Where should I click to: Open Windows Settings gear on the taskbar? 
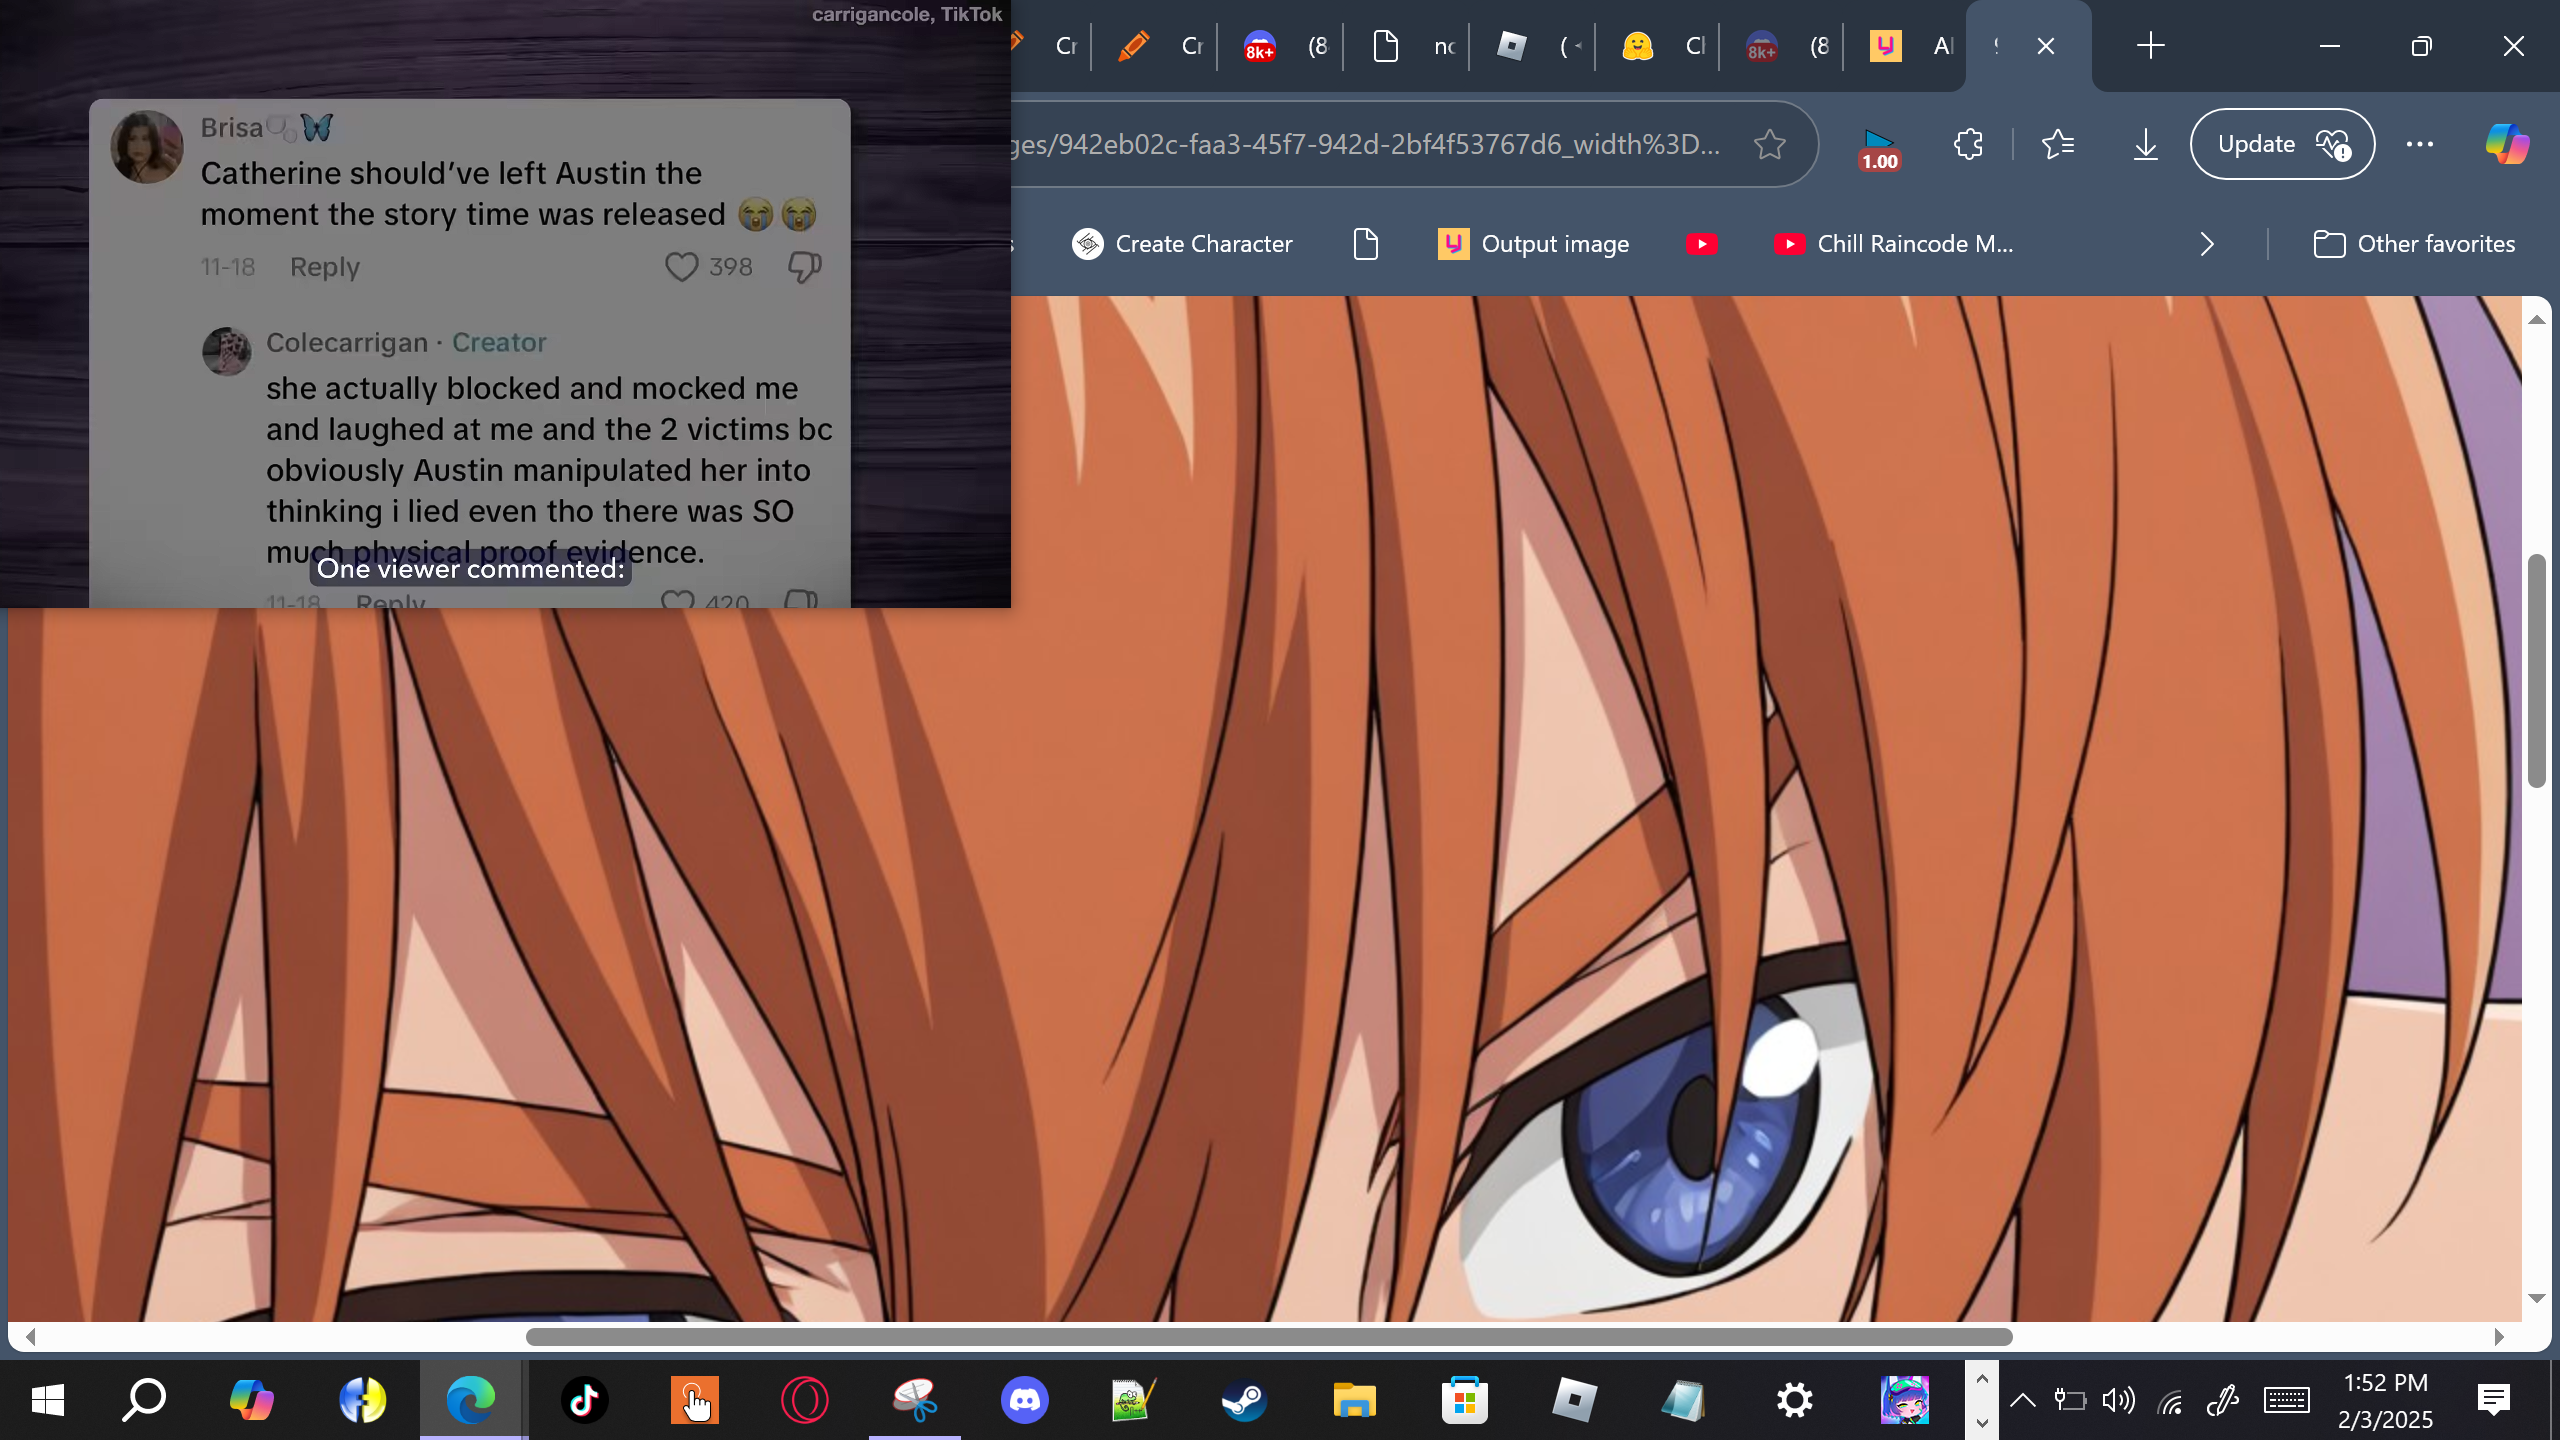coord(1794,1400)
